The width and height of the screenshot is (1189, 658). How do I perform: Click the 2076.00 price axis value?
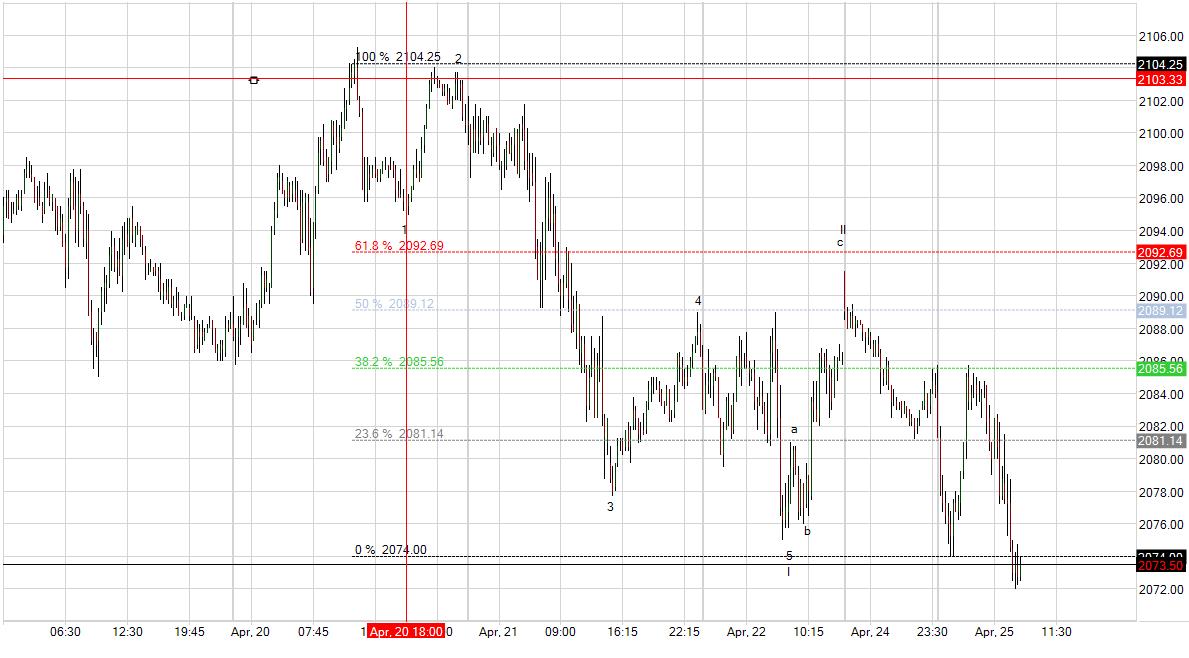[x=1161, y=525]
